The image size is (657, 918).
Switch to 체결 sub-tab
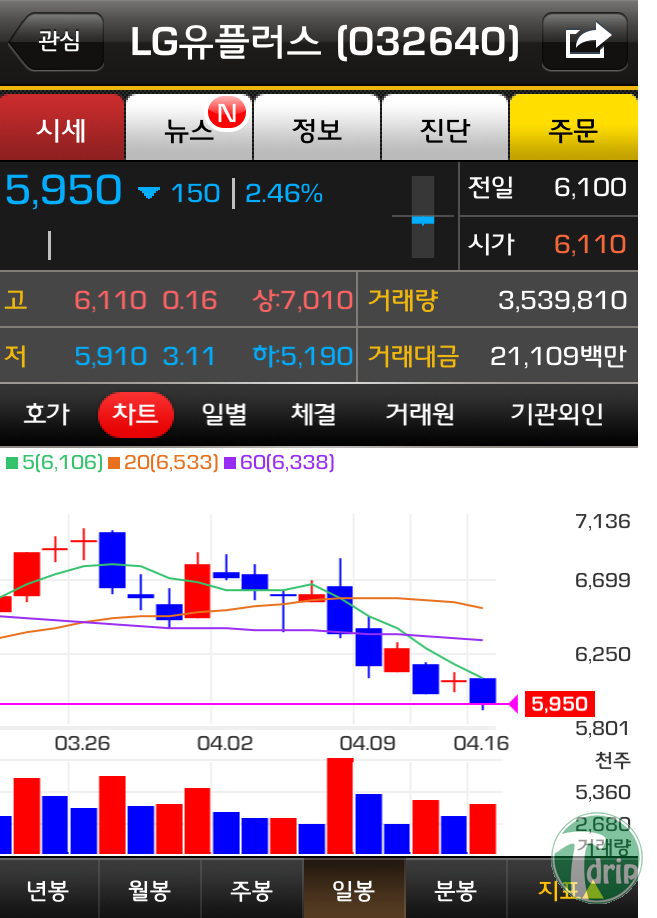pyautogui.click(x=314, y=414)
